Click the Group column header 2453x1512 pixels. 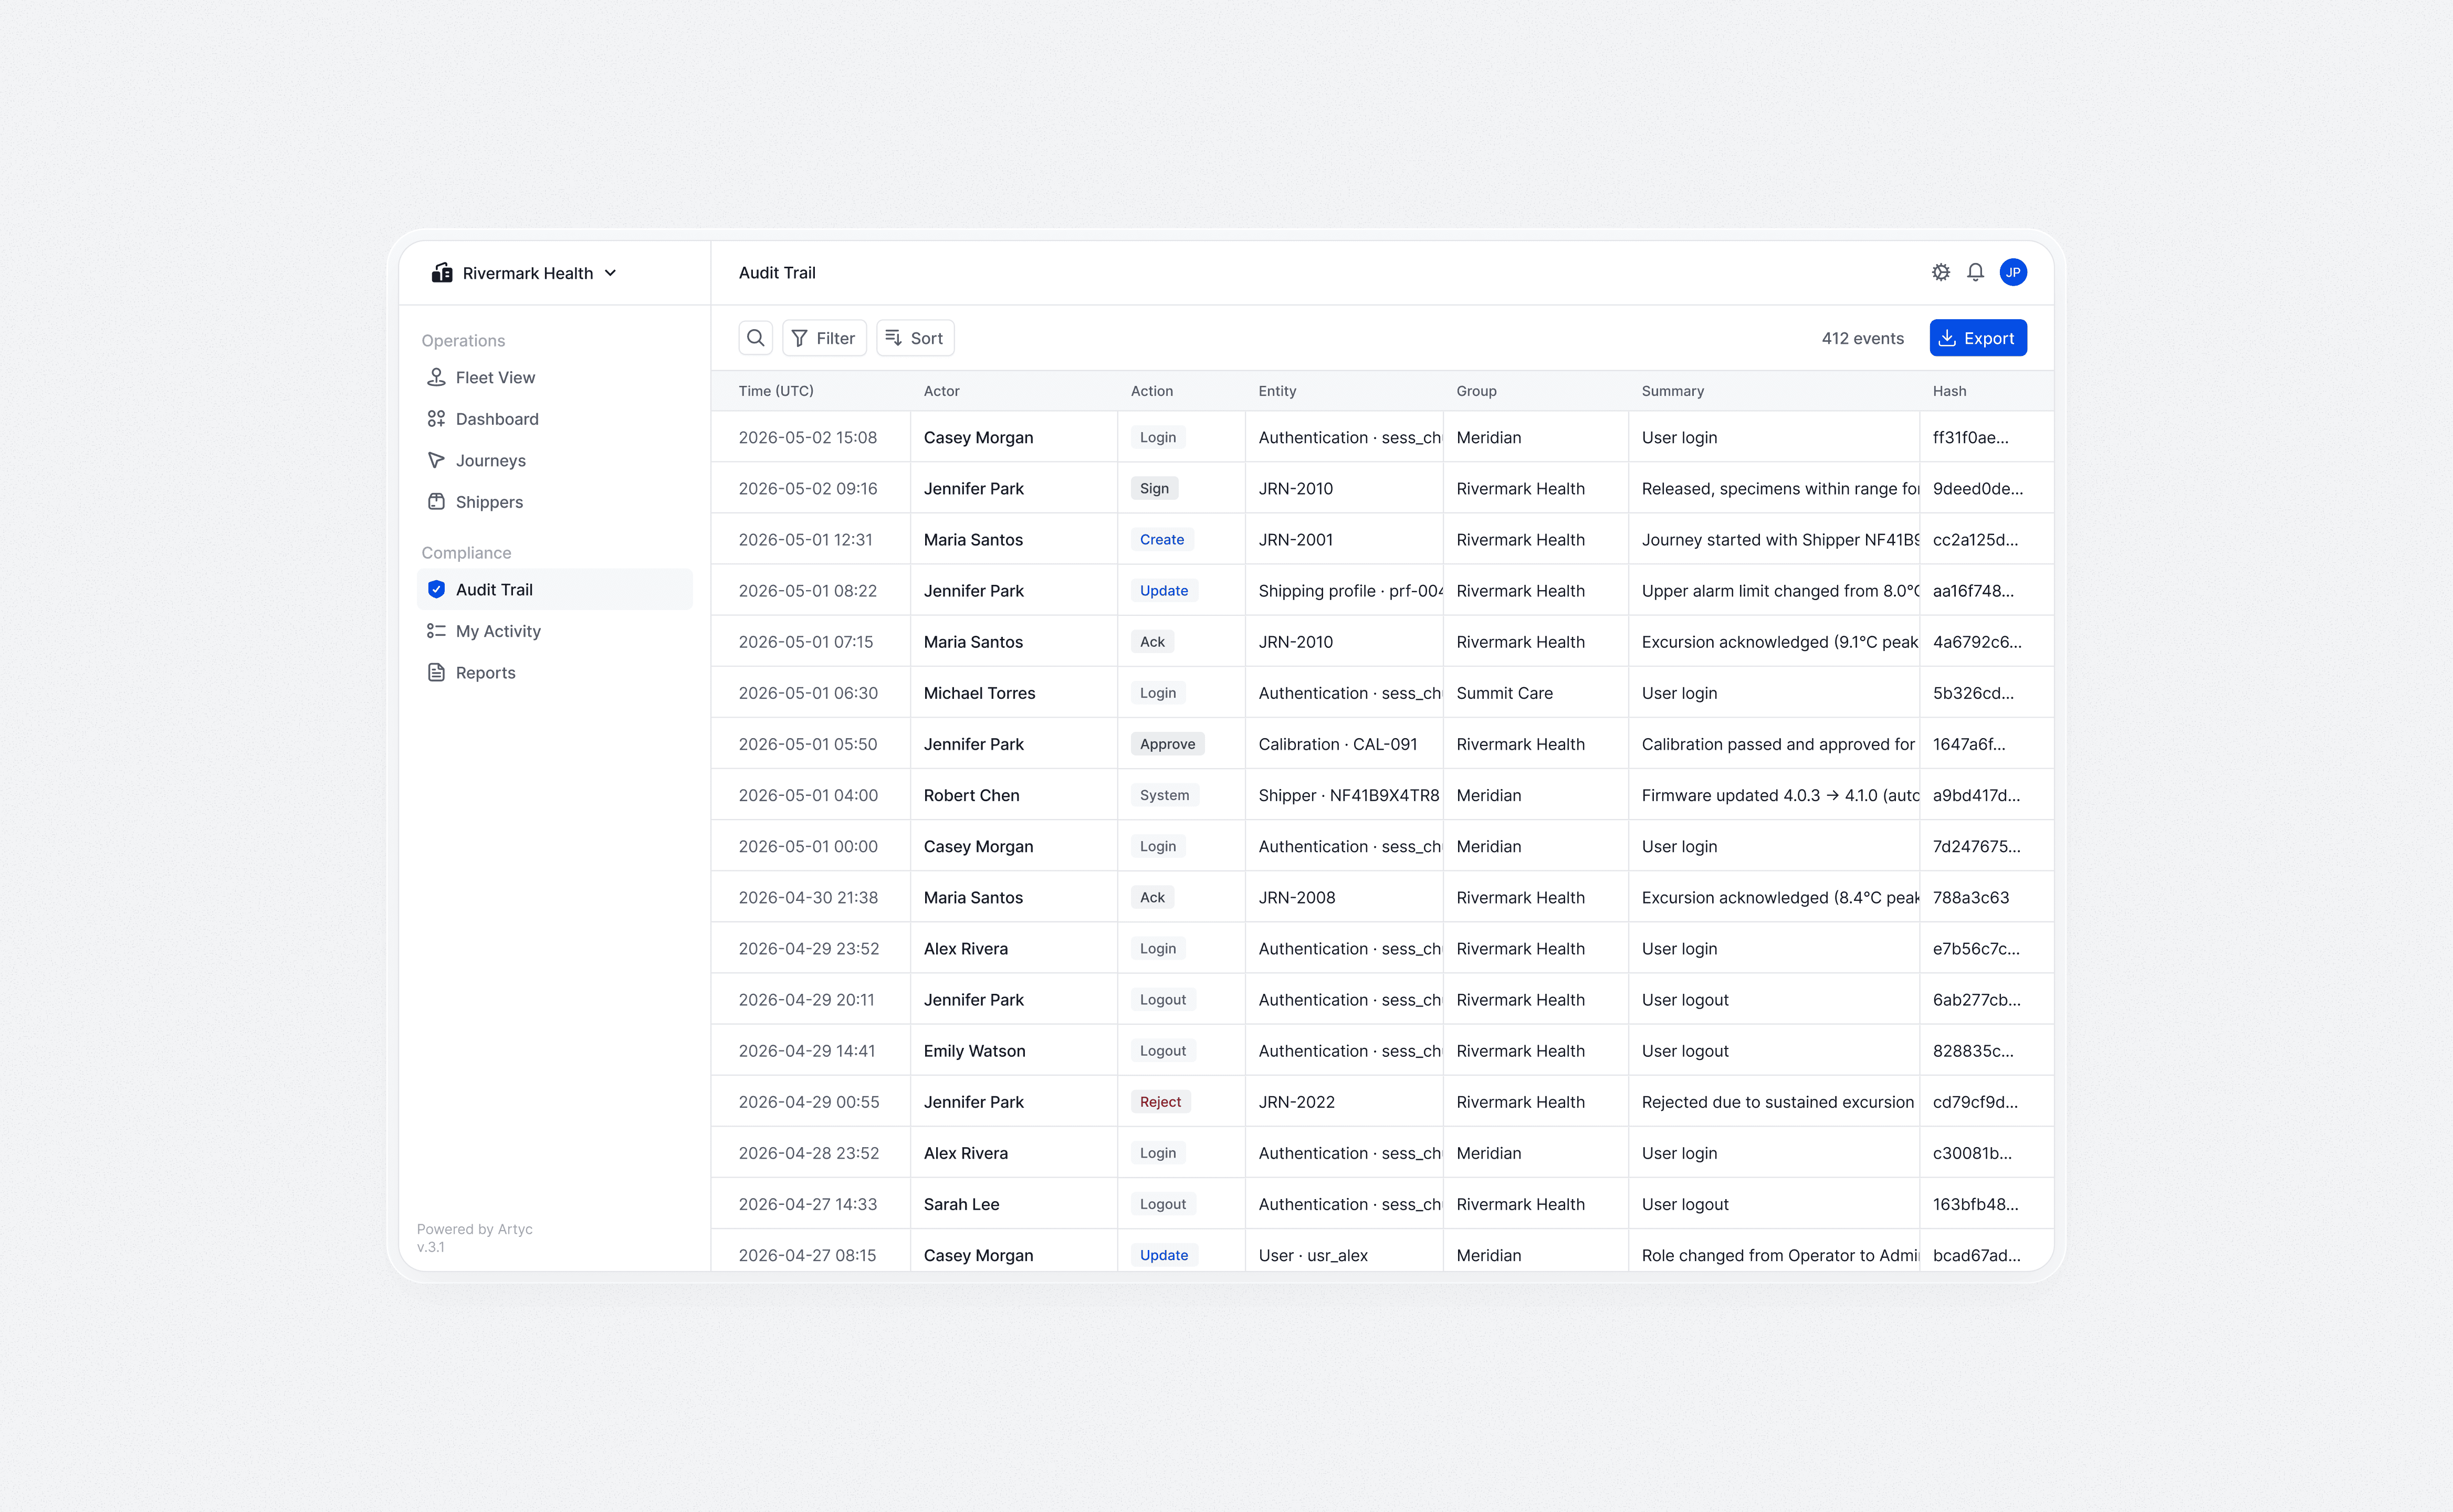[1476, 391]
